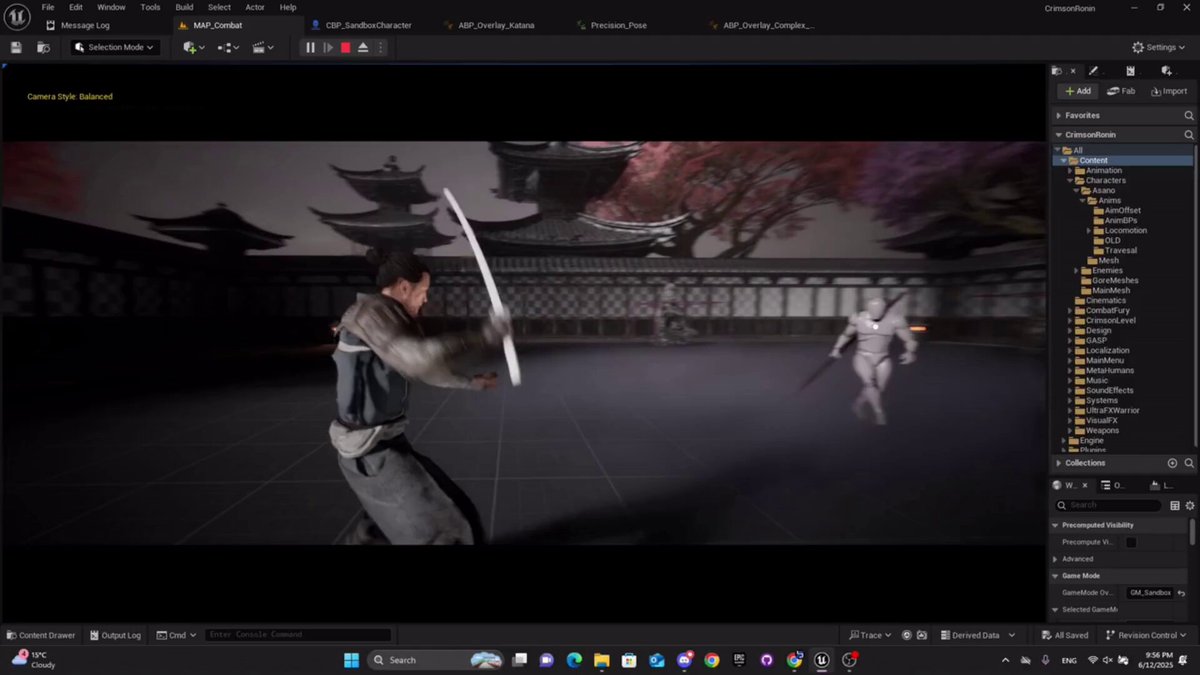Click the Eject from player icon
Viewport: 1200px width, 675px height.
click(363, 47)
